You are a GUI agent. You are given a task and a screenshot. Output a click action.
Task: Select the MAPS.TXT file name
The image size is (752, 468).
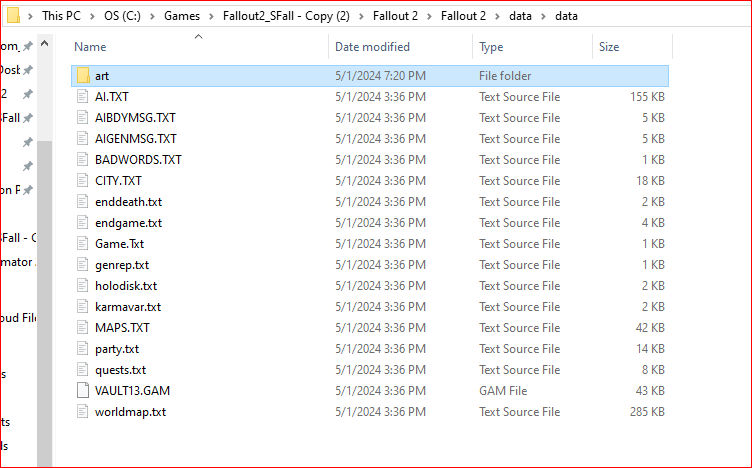[x=122, y=328]
